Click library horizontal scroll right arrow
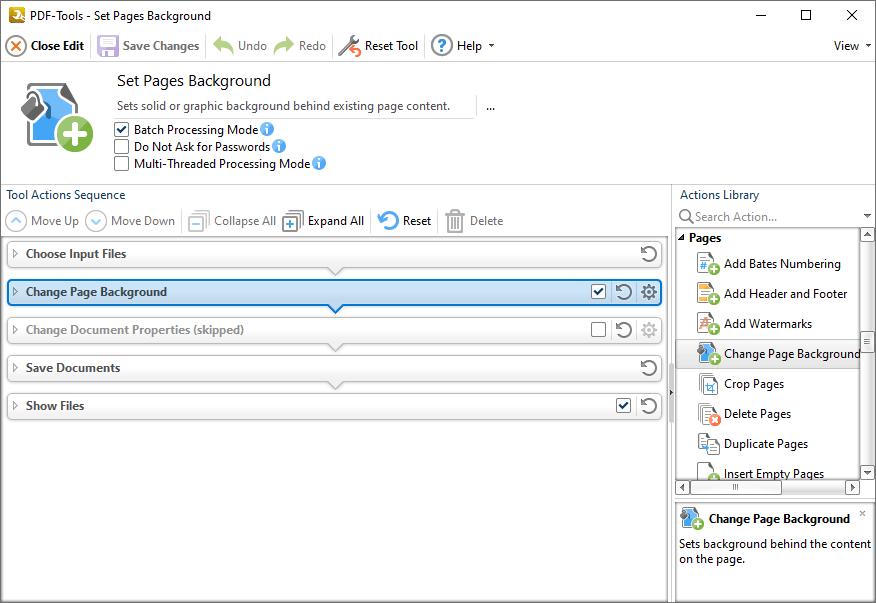 pyautogui.click(x=853, y=487)
